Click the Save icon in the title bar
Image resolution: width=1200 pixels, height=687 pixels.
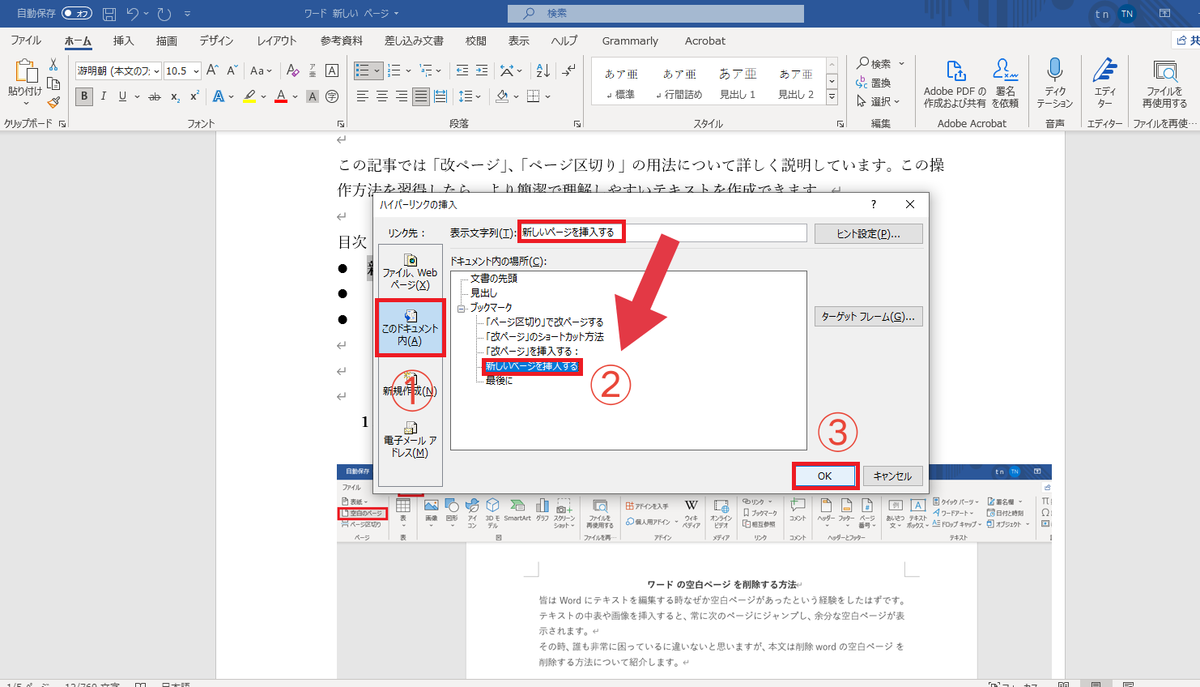(108, 14)
